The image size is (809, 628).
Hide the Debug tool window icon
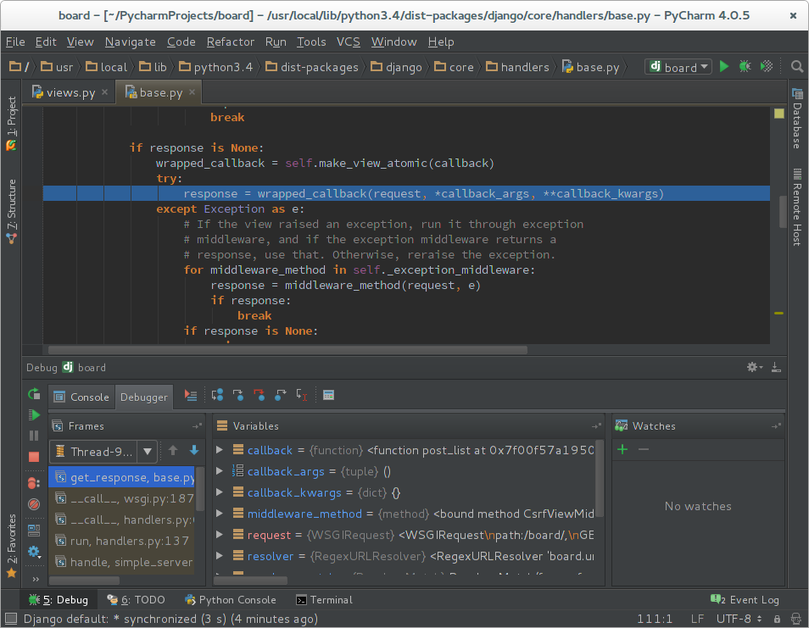tap(776, 367)
